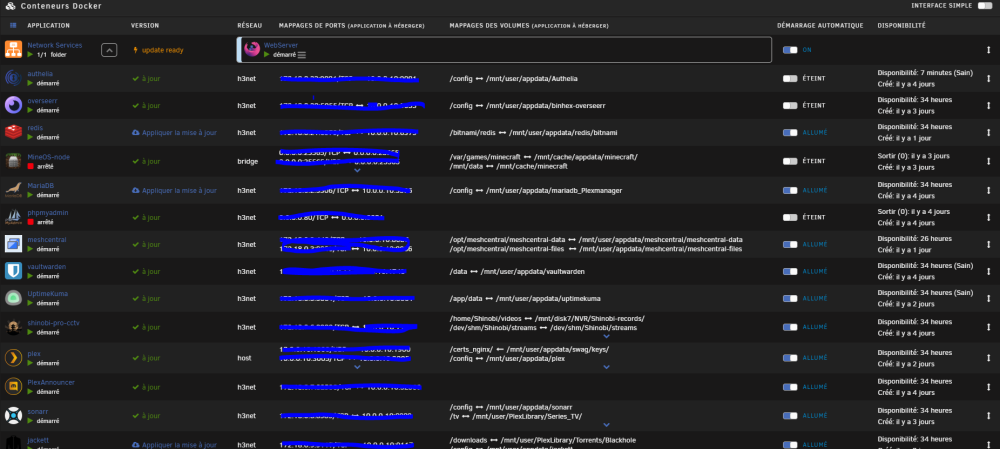This screenshot has height=449, width=1000.
Task: Expand sonarr volume mappings chevron
Action: click(x=607, y=425)
